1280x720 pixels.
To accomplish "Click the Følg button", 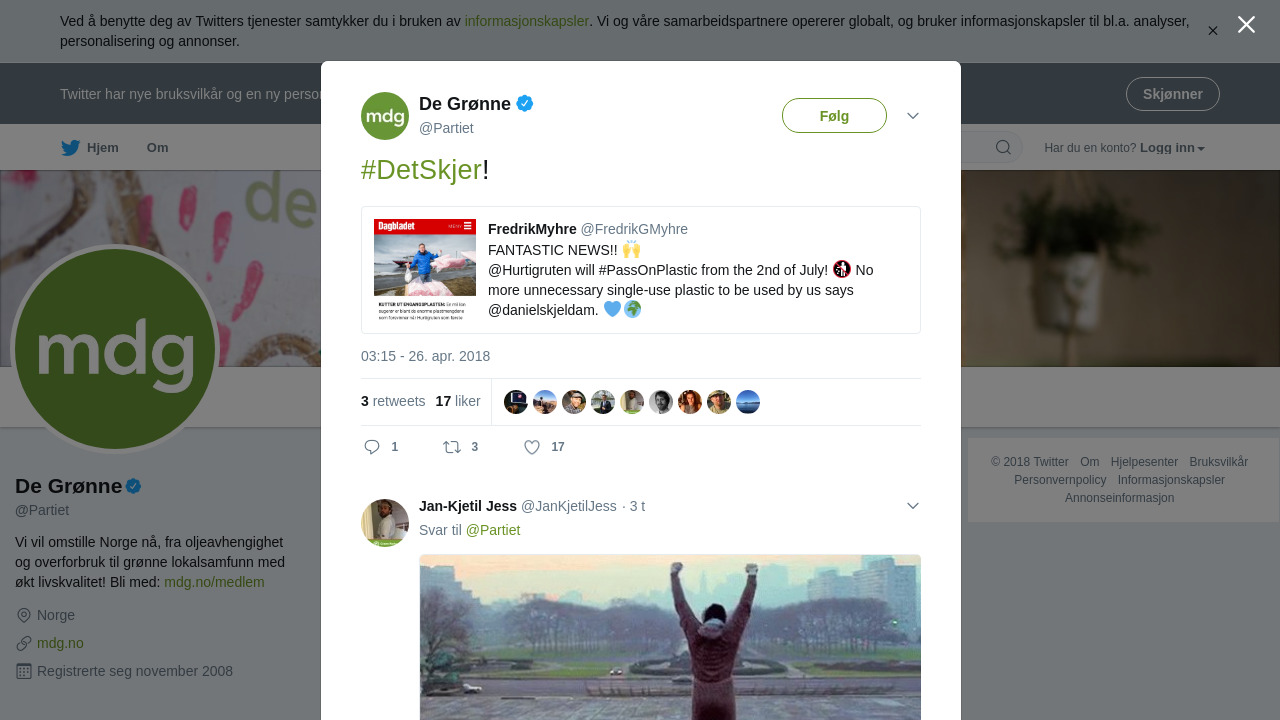I will [834, 116].
